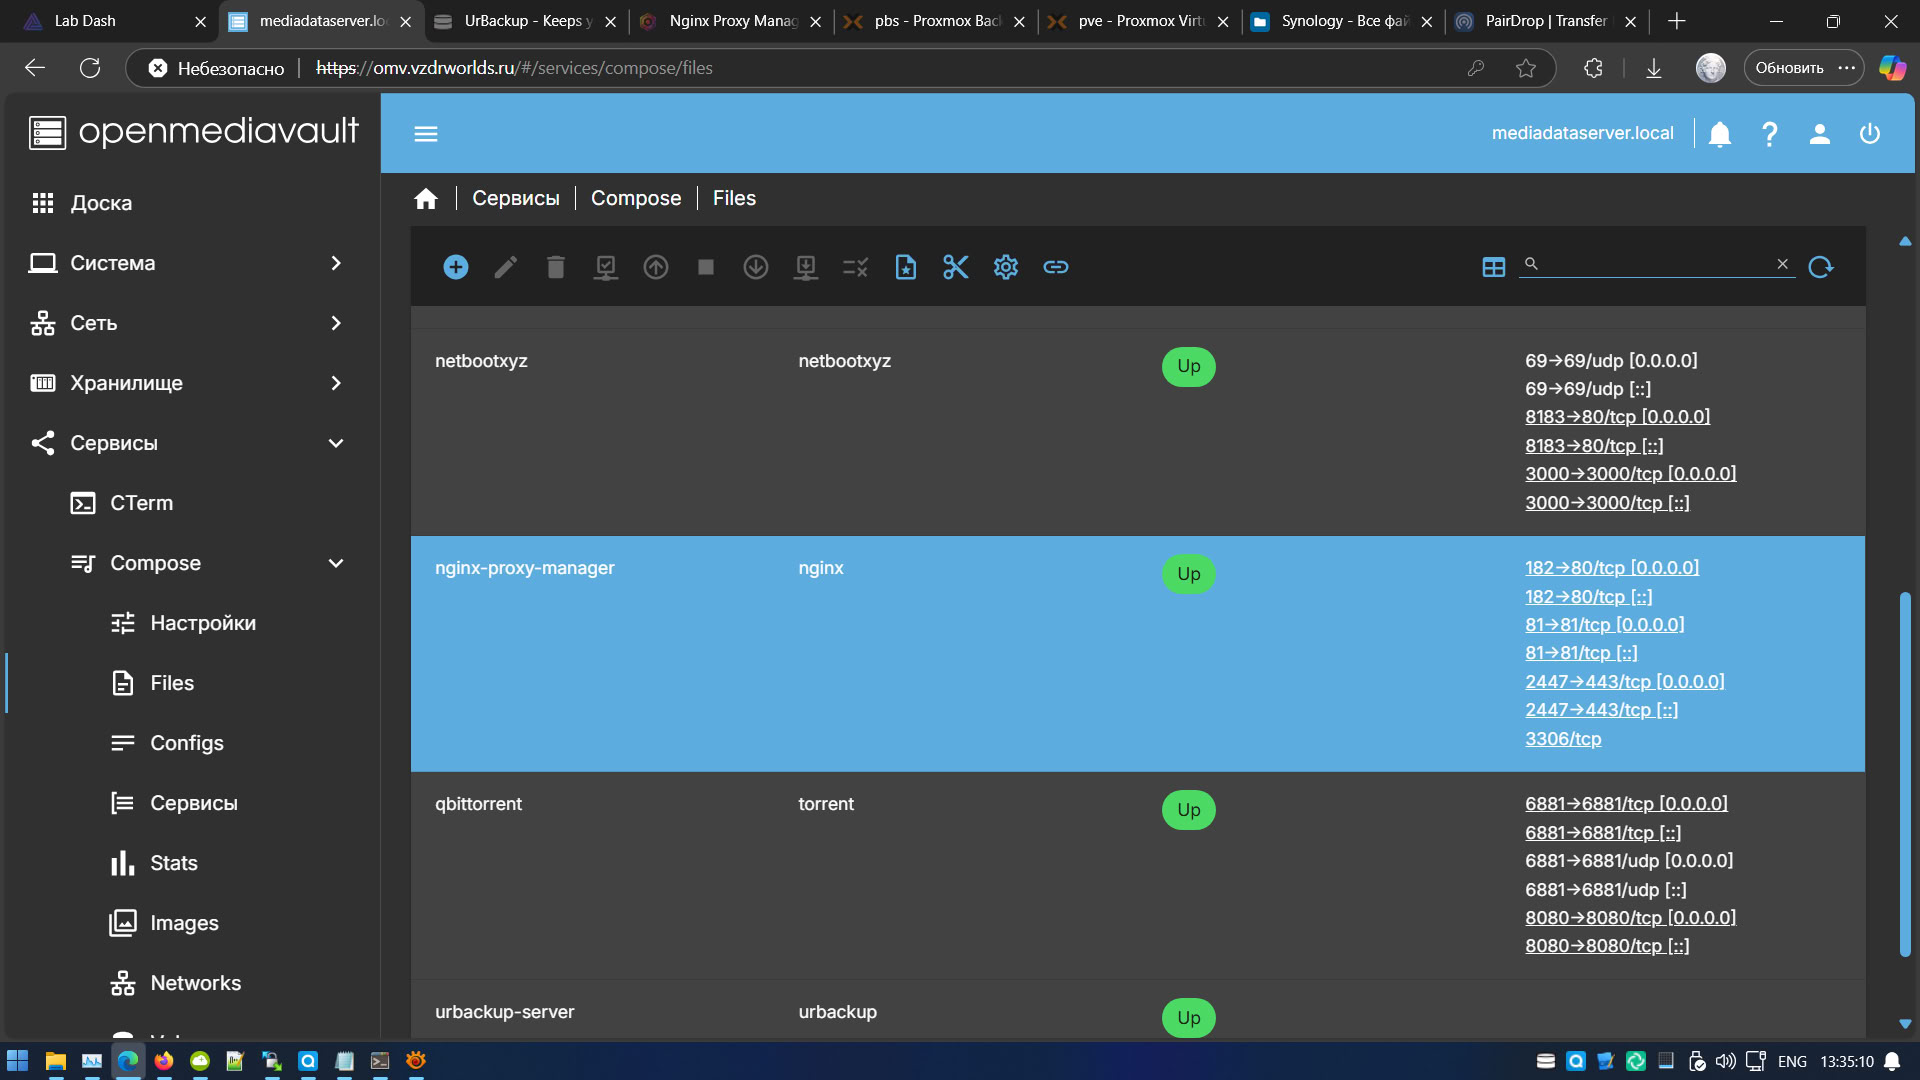Open the gear settings icon in toolbar
Viewport: 1920px width, 1080px height.
pyautogui.click(x=1005, y=267)
